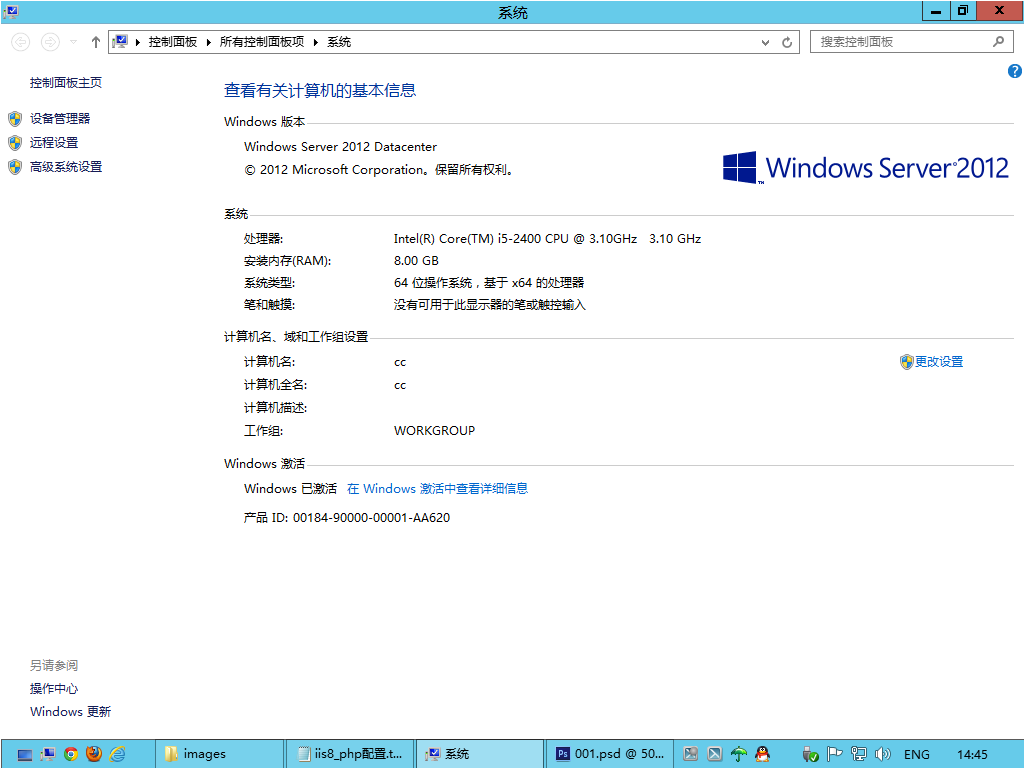Click 更改设置 link
Screen dimensions: 1024x768
(x=938, y=362)
